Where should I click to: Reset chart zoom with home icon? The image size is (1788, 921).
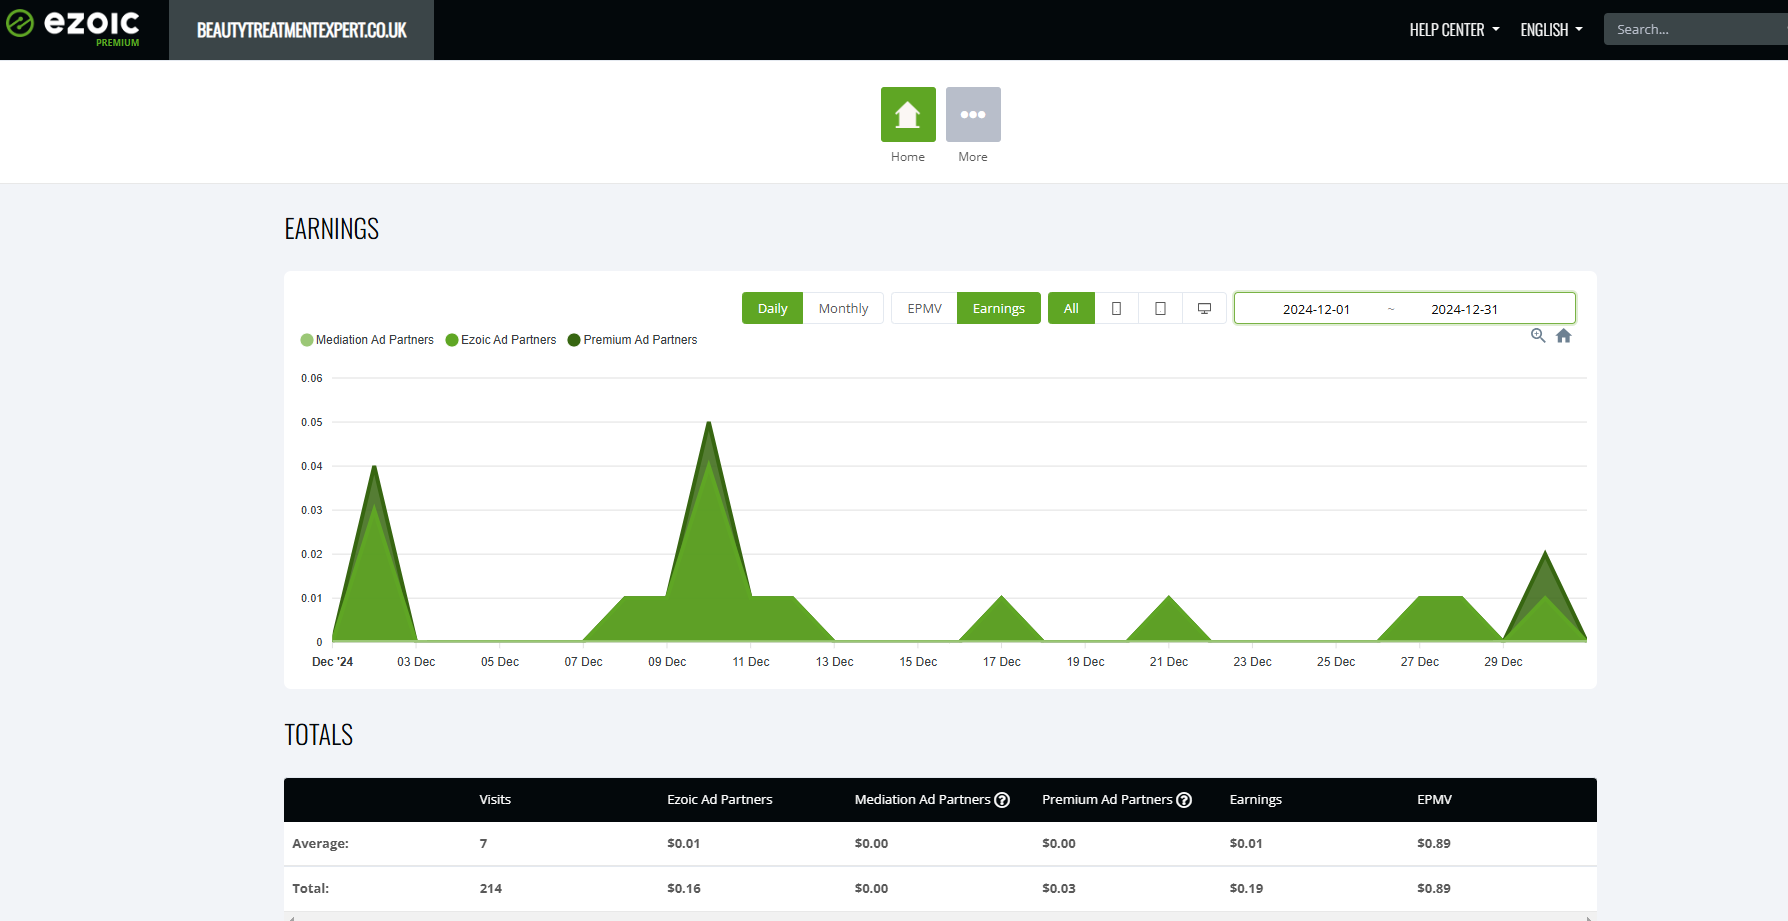pos(1564,336)
